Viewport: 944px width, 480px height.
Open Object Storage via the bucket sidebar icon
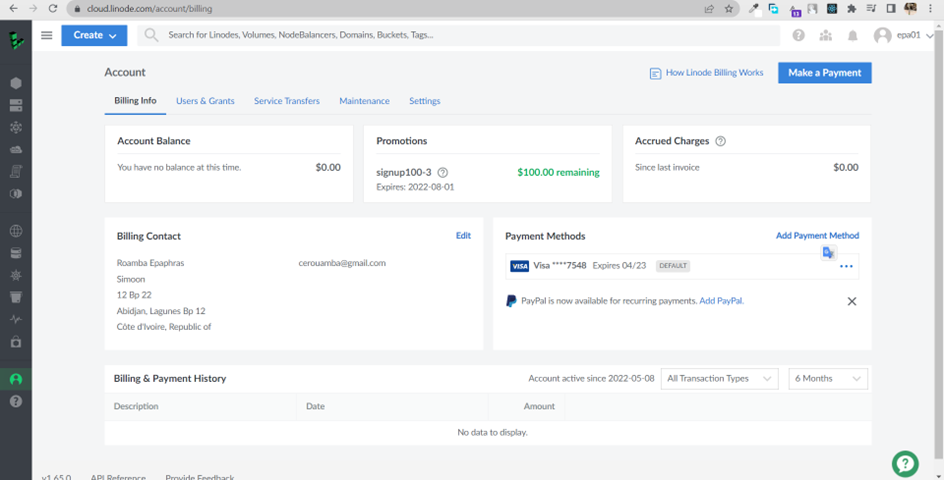pyautogui.click(x=16, y=297)
